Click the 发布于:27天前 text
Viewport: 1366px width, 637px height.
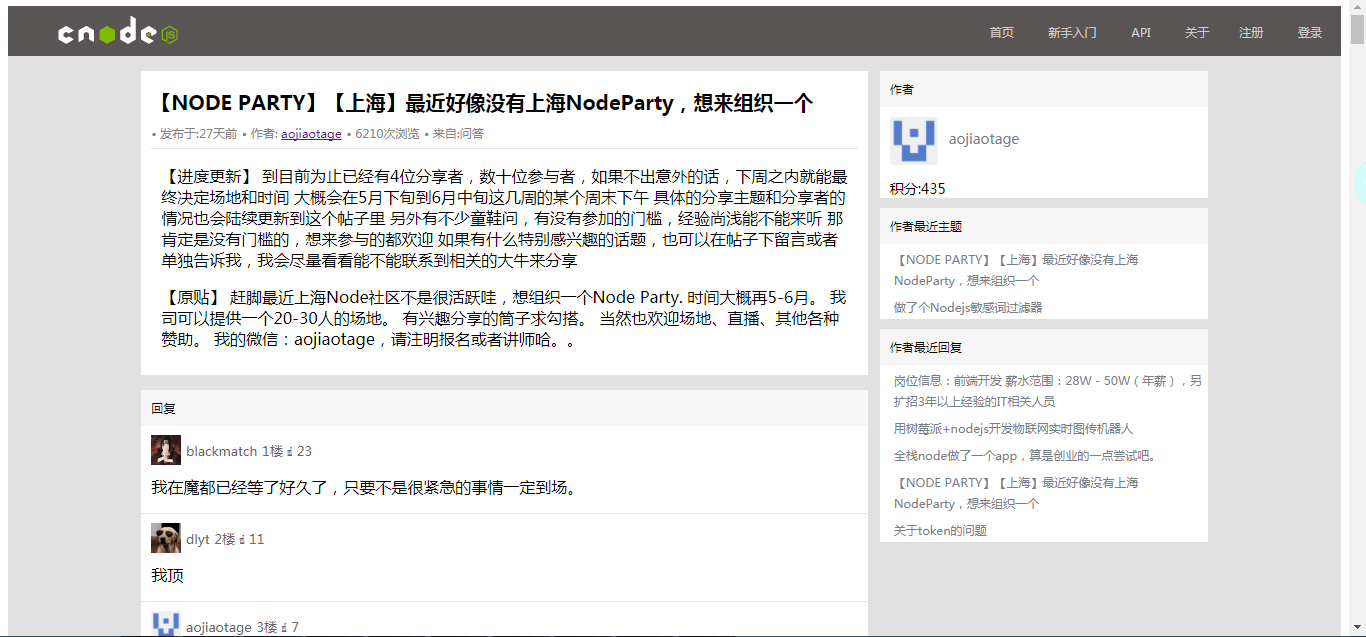pyautogui.click(x=198, y=133)
